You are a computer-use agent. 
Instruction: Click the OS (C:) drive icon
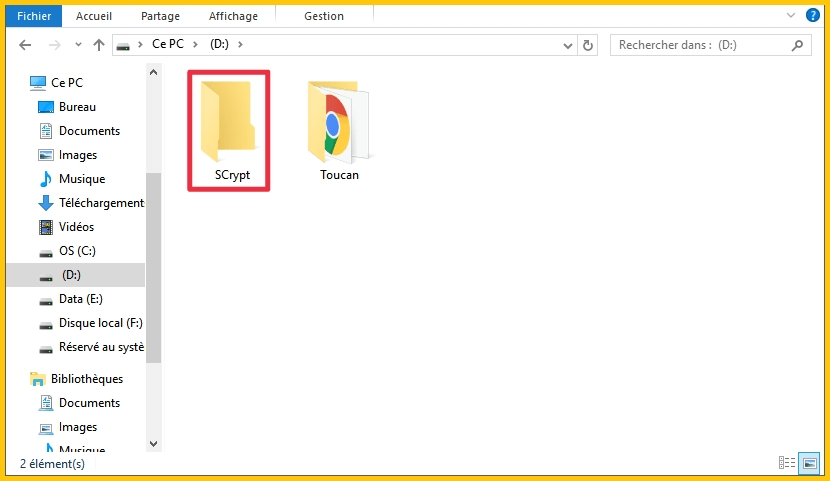point(46,253)
